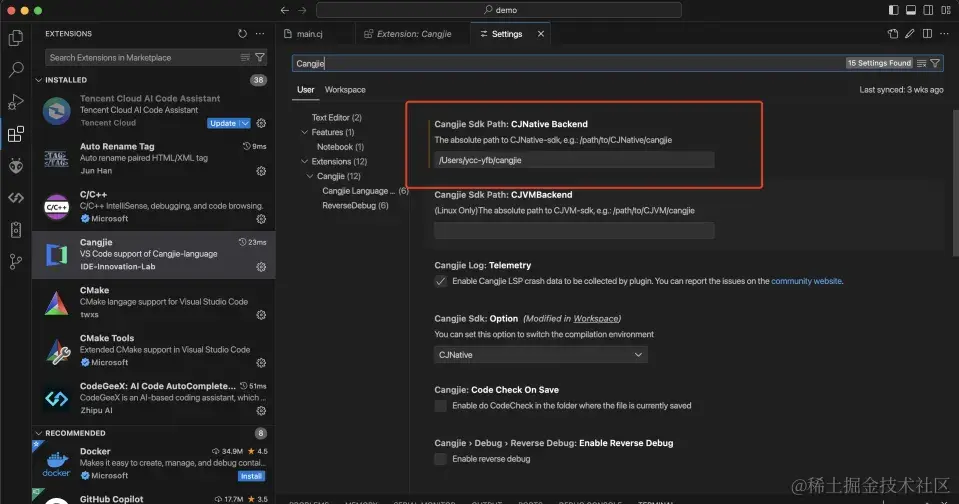Image resolution: width=959 pixels, height=504 pixels.
Task: Open the Search view in activity bar
Action: coord(16,70)
